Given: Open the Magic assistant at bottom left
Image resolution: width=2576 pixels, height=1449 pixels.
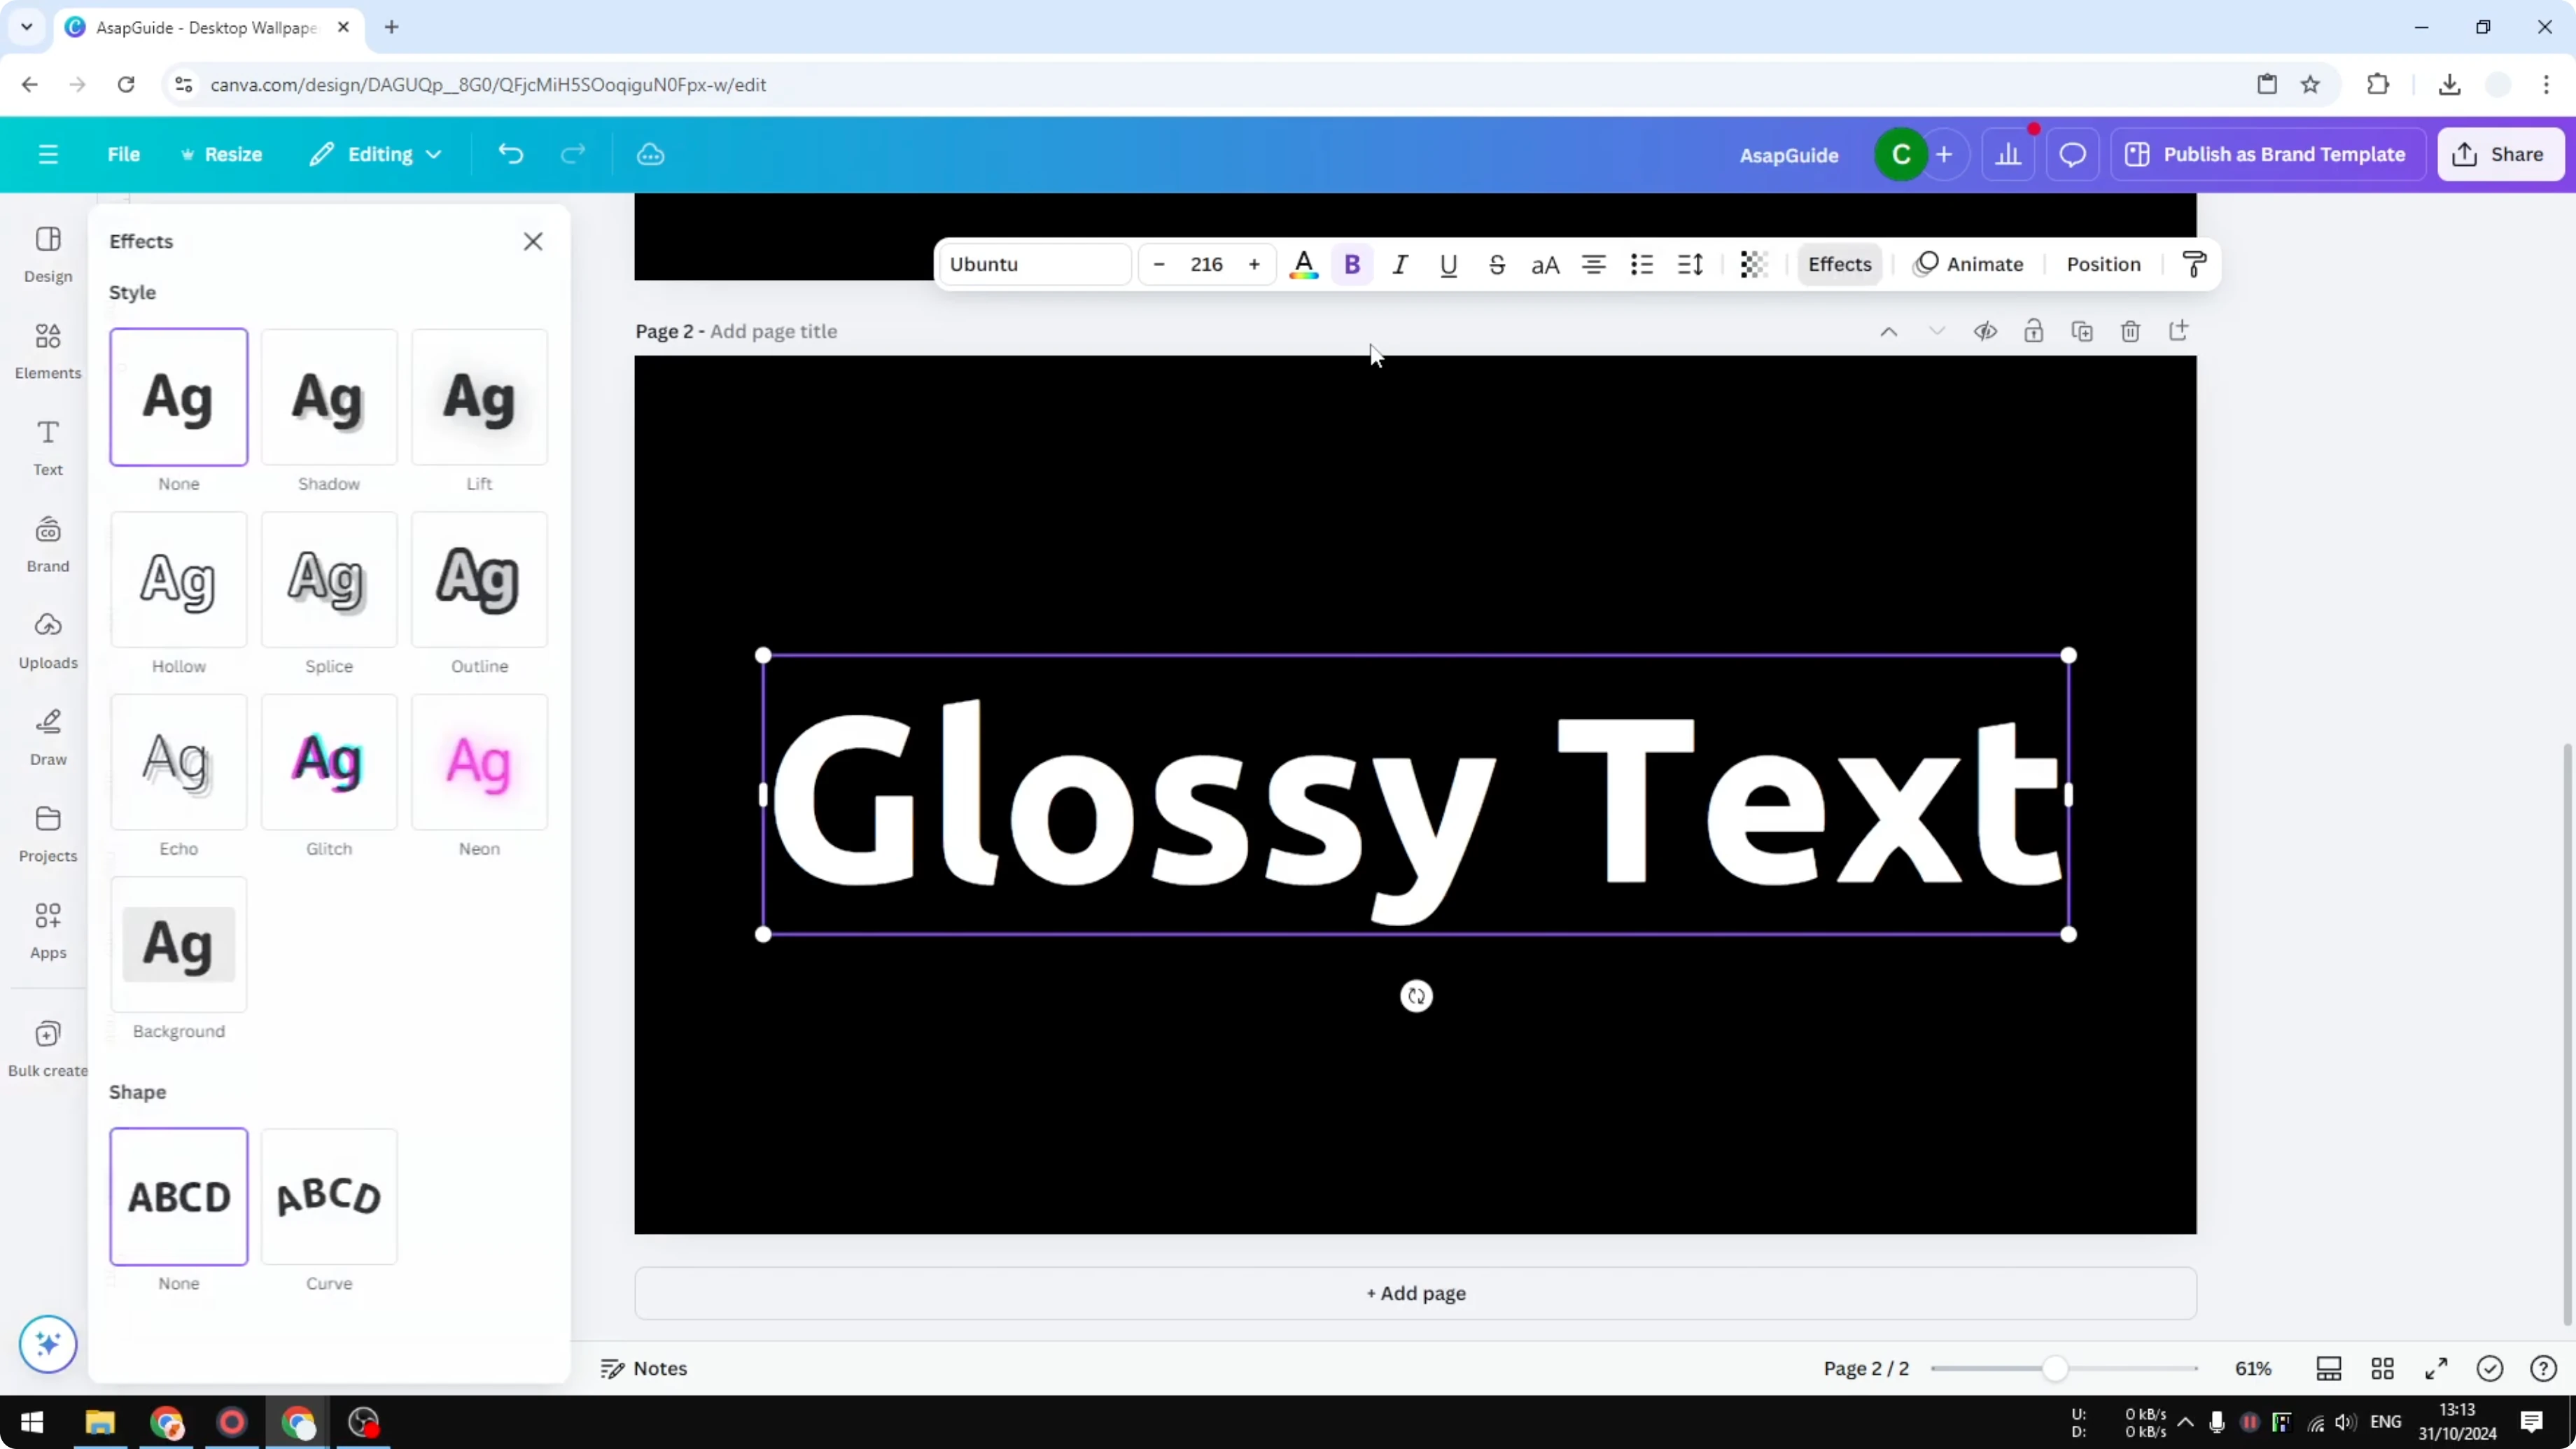Looking at the screenshot, I should coord(47,1344).
